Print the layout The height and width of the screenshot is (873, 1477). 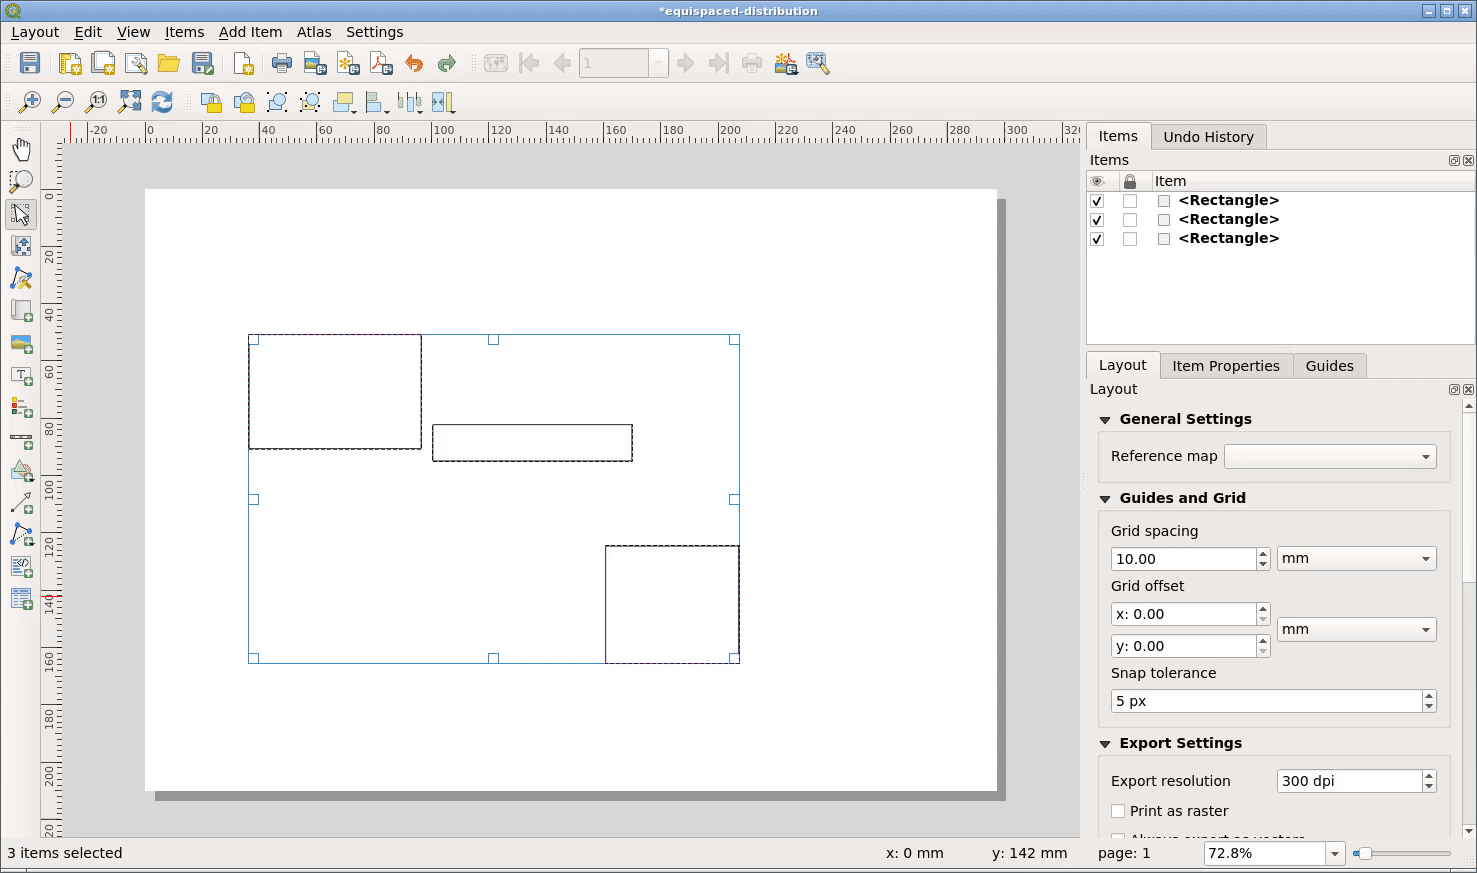tap(282, 63)
